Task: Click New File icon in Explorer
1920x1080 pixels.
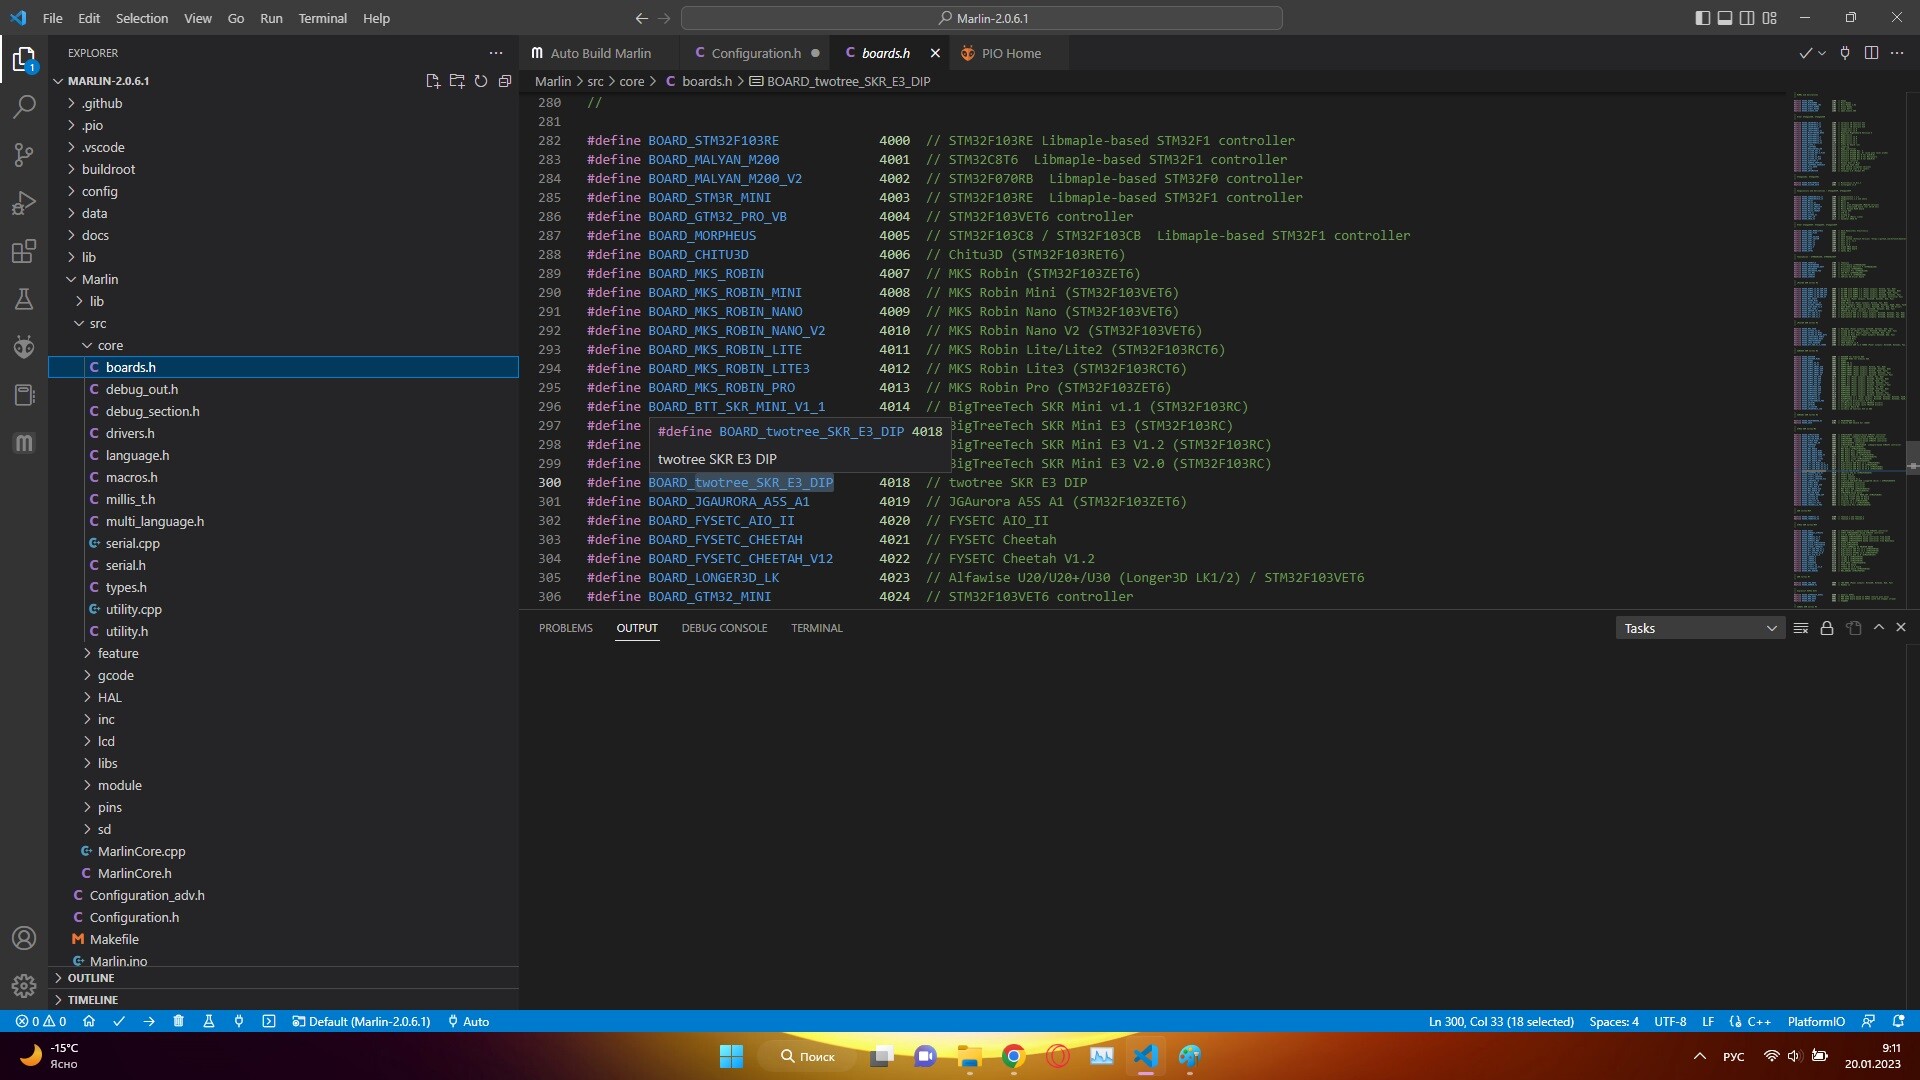Action: [x=433, y=81]
